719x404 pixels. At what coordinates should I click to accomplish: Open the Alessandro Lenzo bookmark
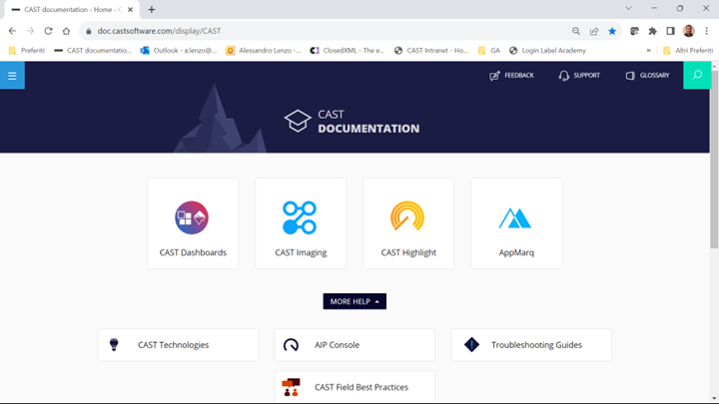pyautogui.click(x=264, y=50)
